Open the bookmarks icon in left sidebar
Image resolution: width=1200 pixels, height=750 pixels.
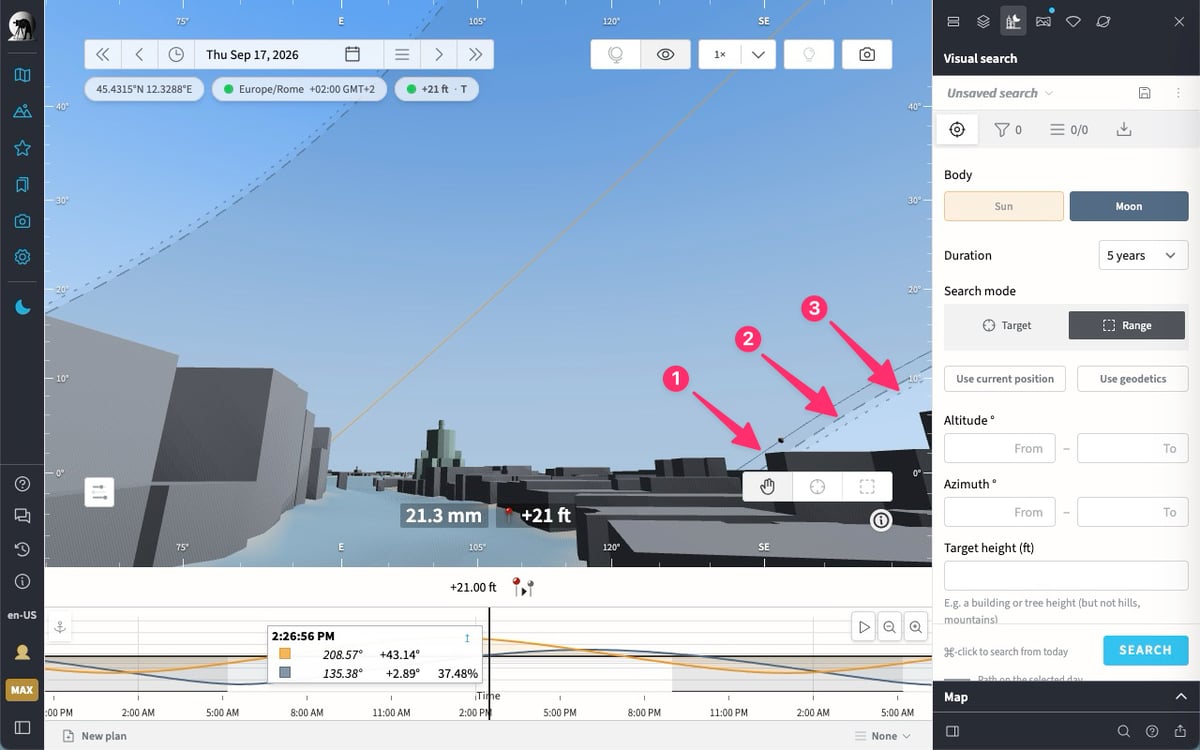pyautogui.click(x=22, y=184)
